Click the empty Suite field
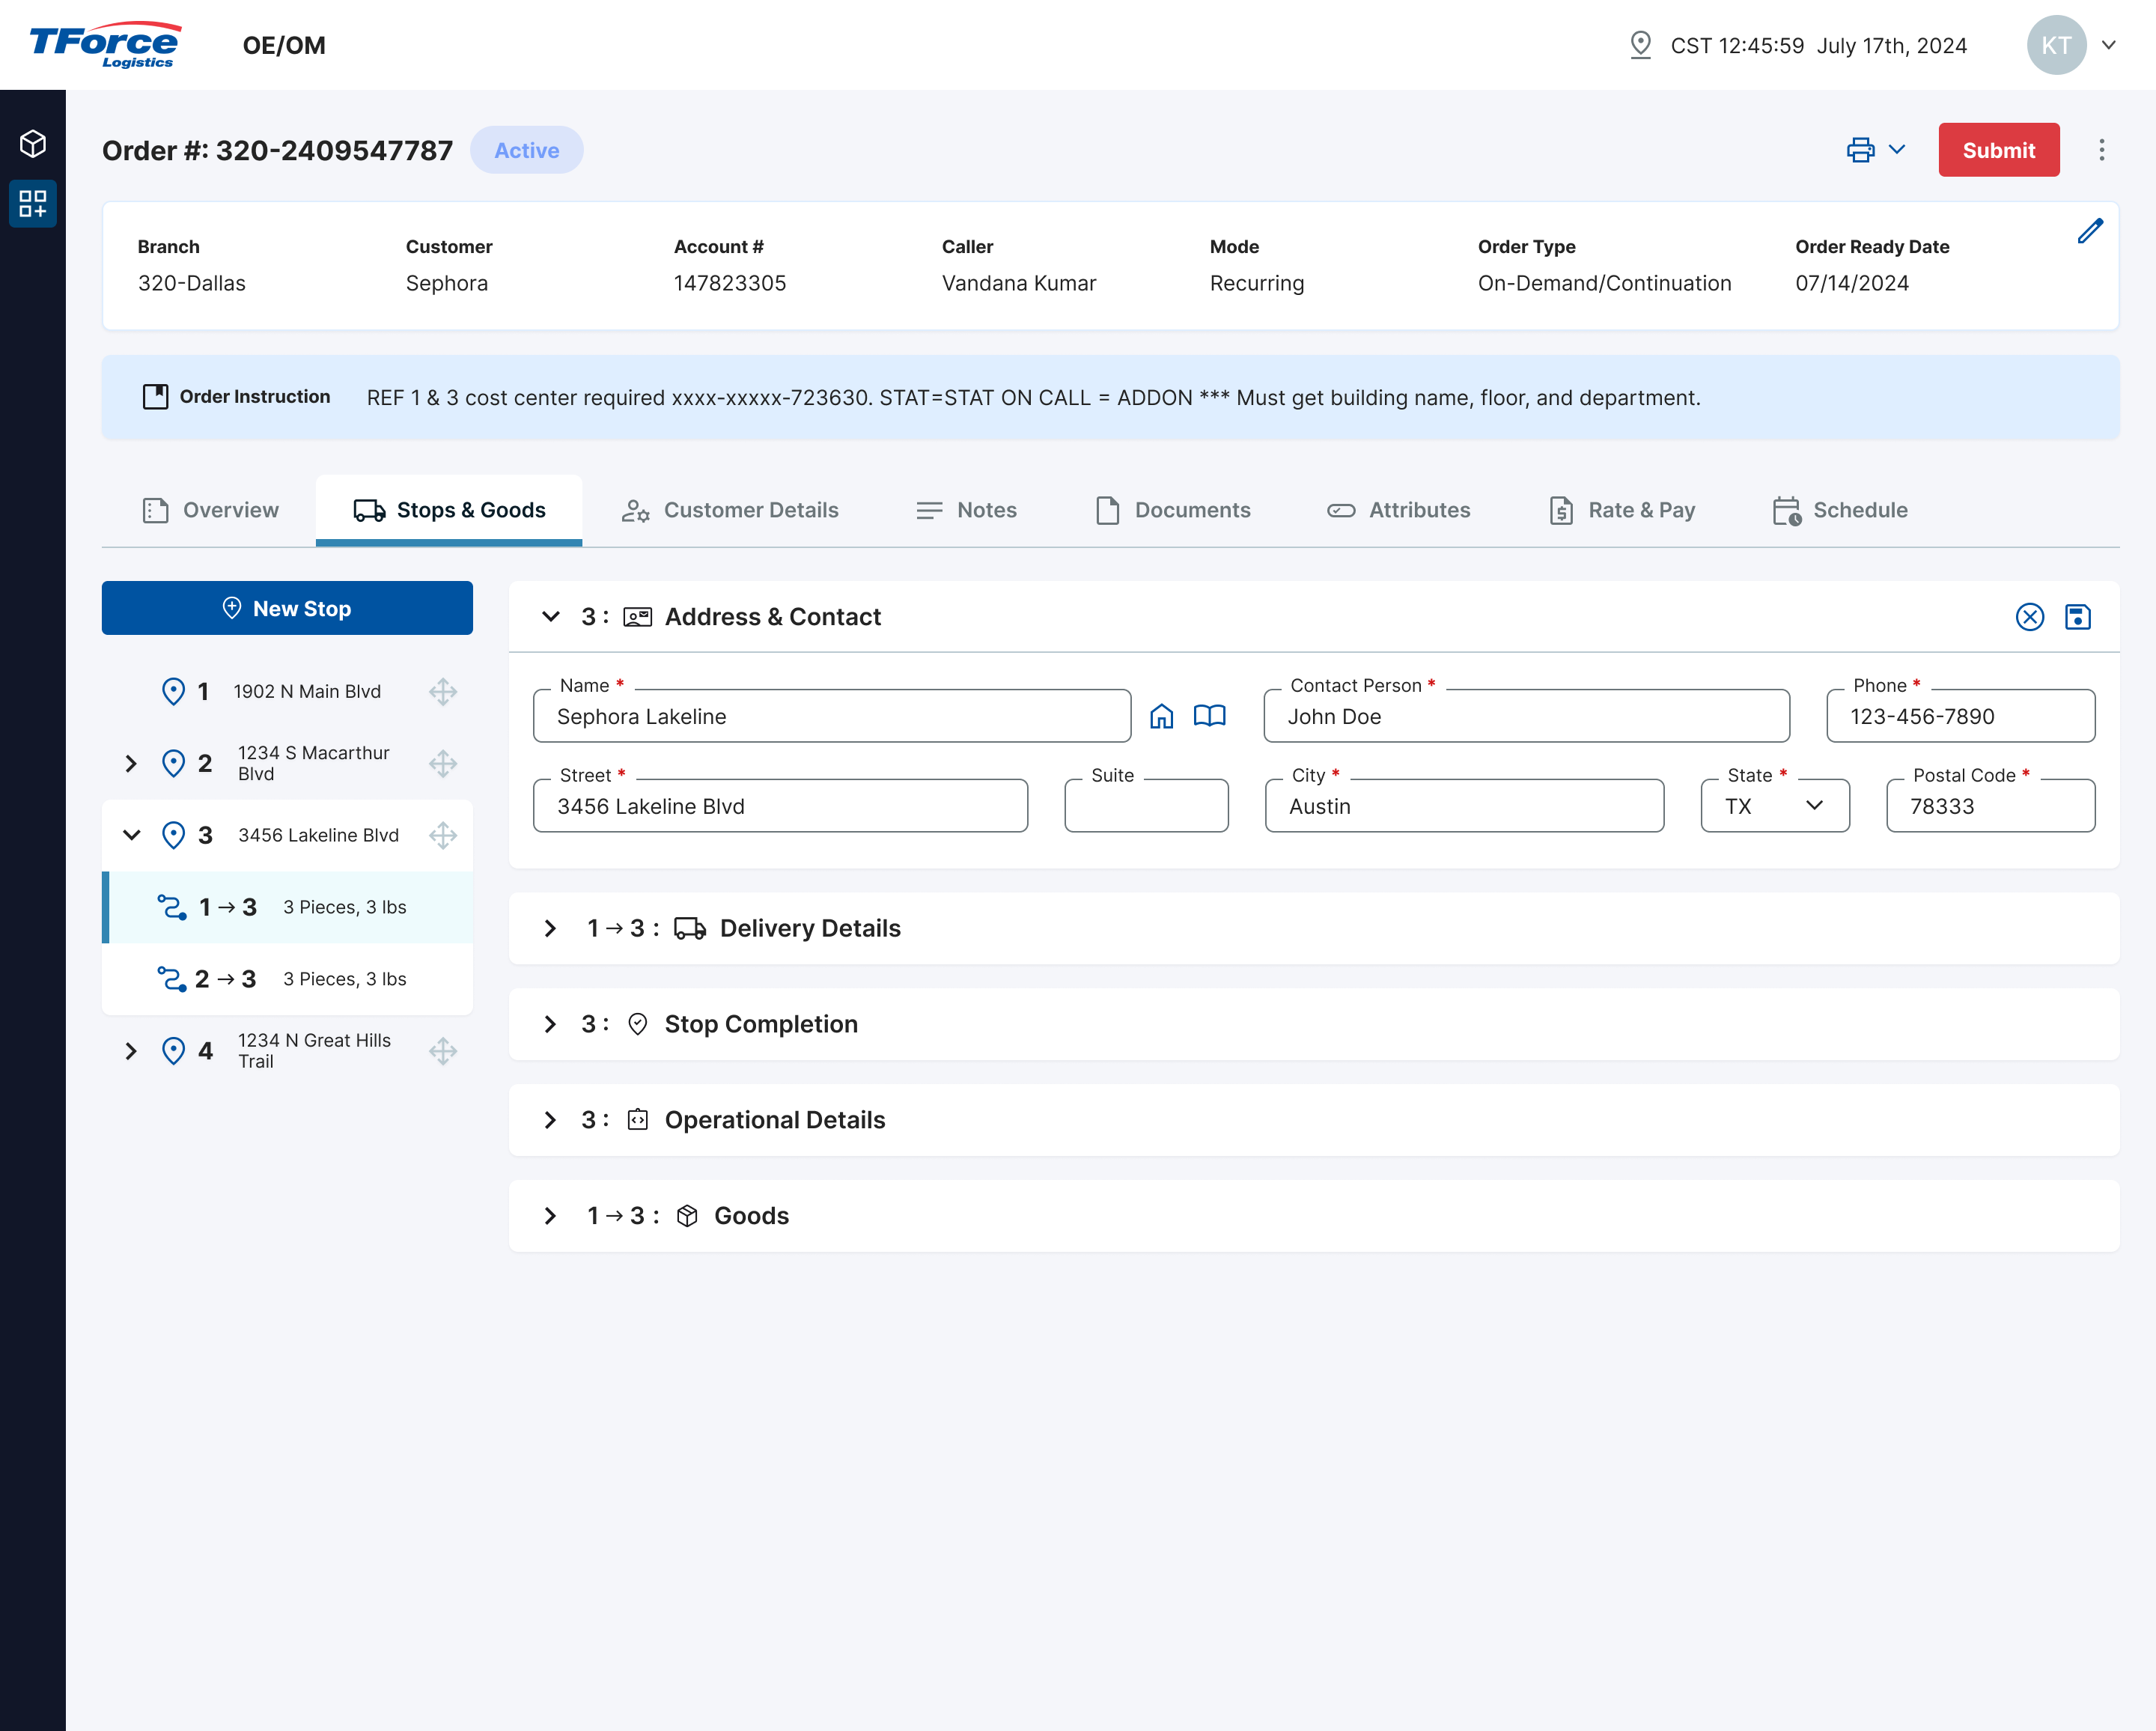This screenshot has height=1731, width=2156. click(x=1146, y=806)
